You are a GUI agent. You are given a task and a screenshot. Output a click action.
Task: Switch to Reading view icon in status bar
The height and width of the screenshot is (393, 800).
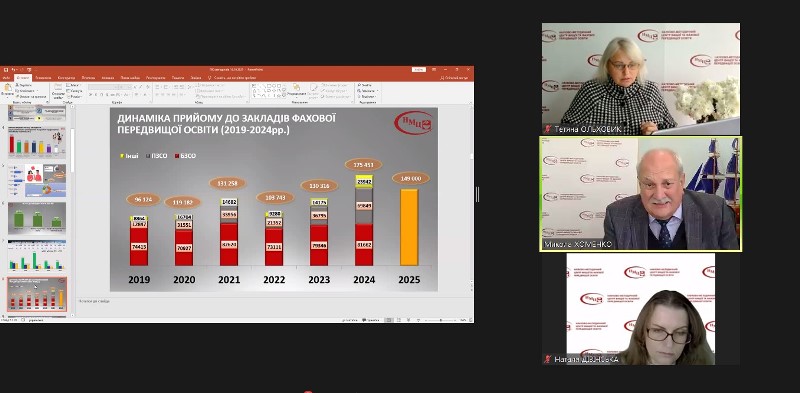pyautogui.click(x=408, y=320)
